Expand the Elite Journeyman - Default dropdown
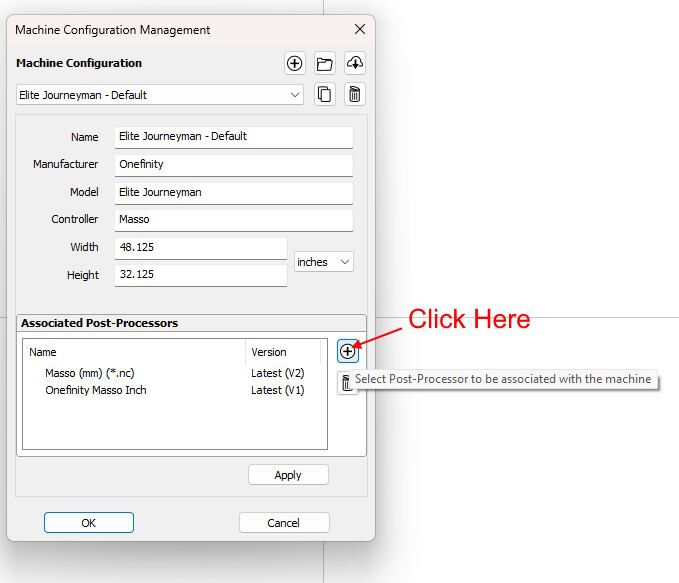The height and width of the screenshot is (583, 679). (160, 95)
